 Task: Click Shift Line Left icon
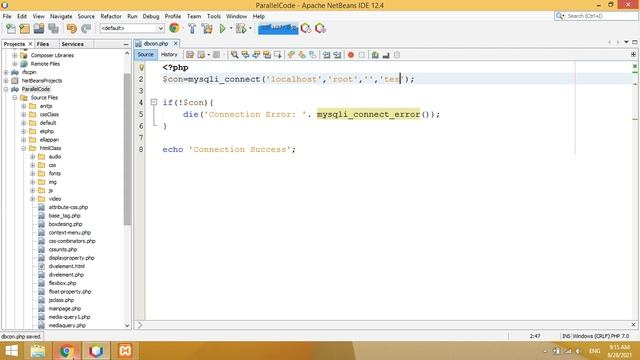327,55
